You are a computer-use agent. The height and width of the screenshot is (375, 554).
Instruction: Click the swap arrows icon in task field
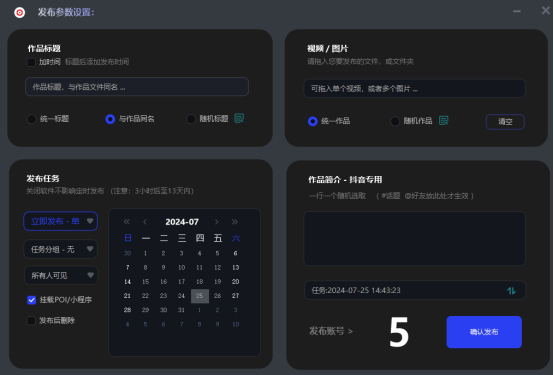pyautogui.click(x=511, y=291)
